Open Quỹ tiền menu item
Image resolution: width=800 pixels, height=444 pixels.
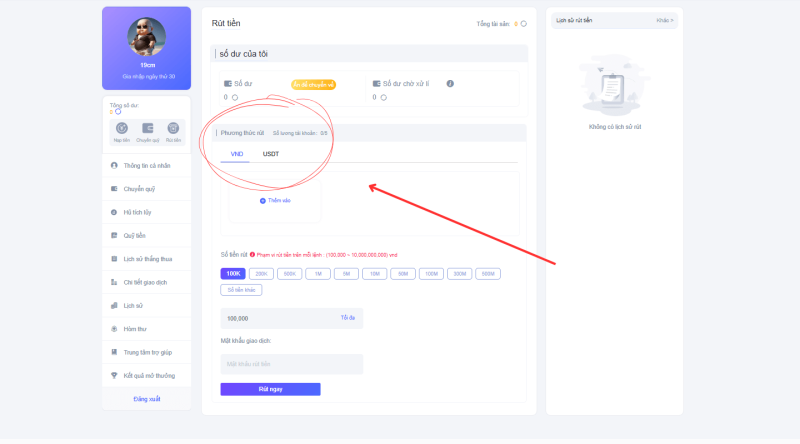(x=147, y=236)
